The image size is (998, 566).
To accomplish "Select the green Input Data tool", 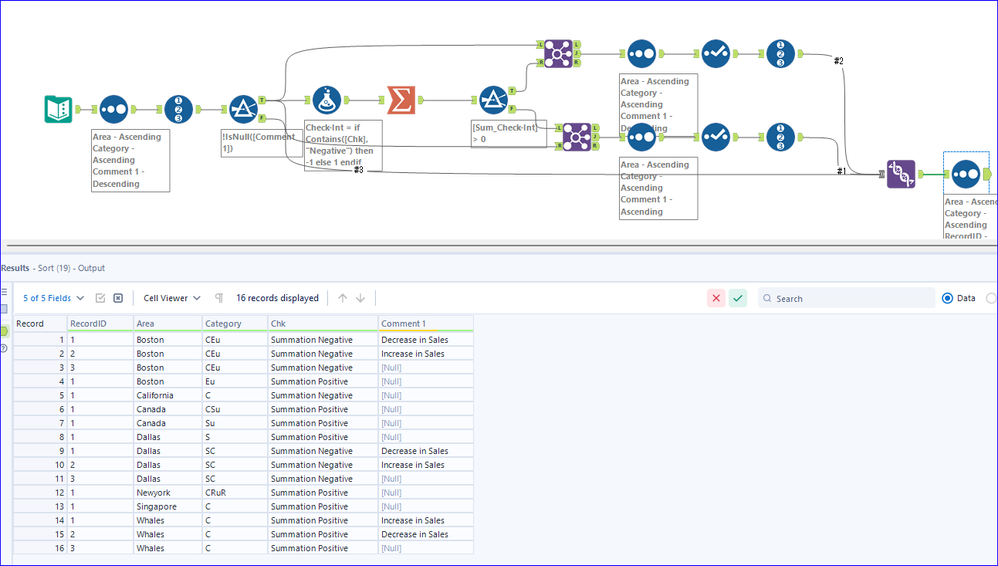I will (58, 110).
